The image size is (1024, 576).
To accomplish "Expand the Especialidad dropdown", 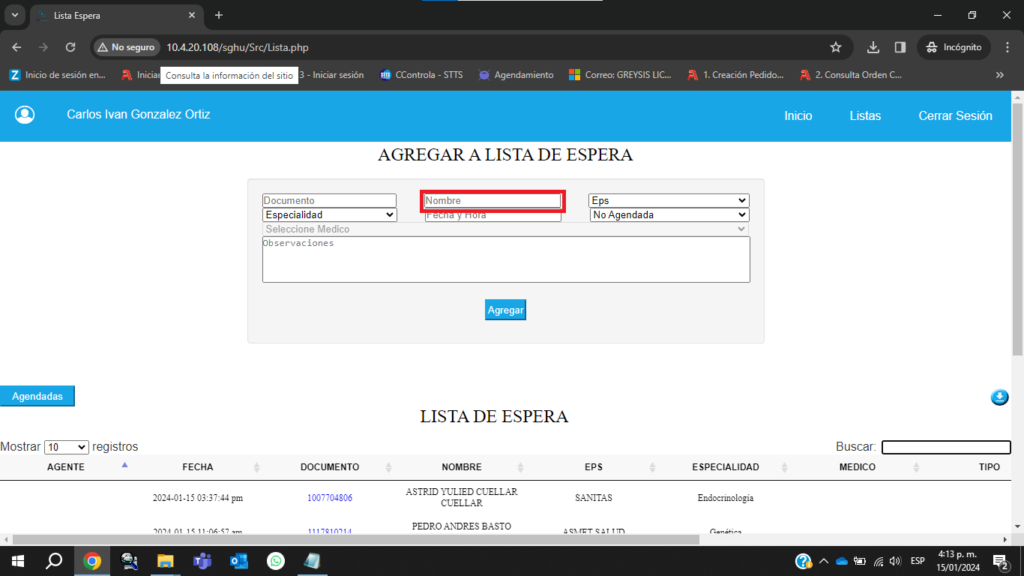I will click(329, 215).
